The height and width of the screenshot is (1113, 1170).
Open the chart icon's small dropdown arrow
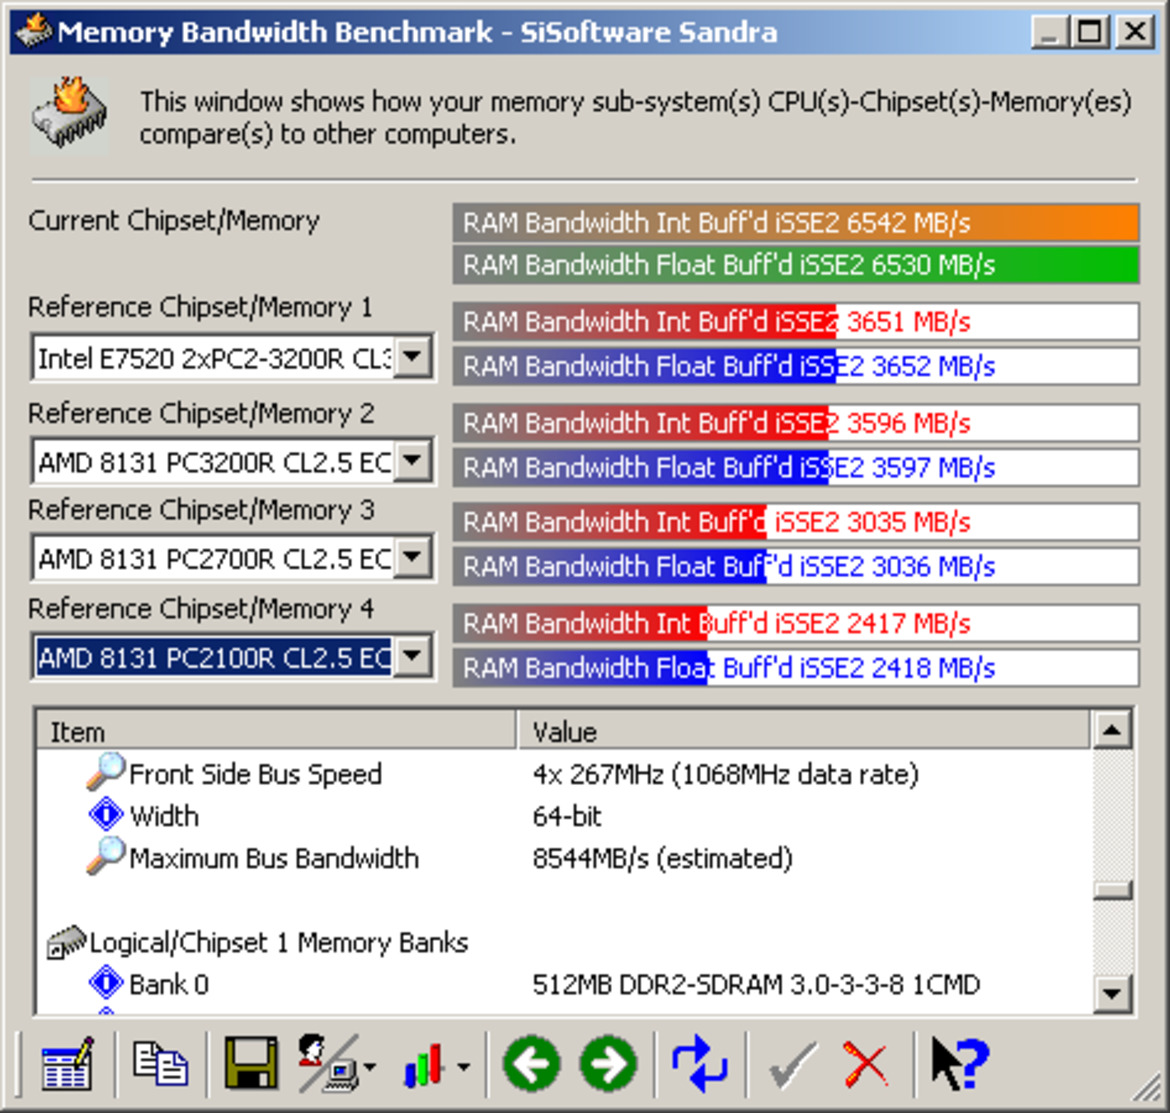tap(463, 1067)
